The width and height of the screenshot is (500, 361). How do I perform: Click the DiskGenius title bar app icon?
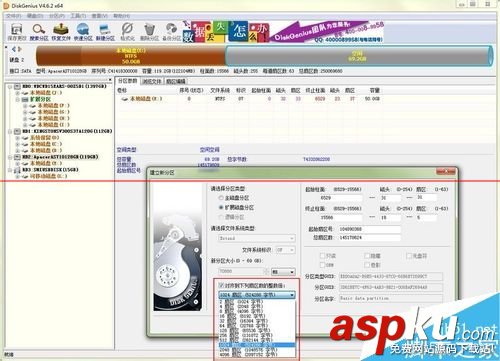tap(6, 6)
